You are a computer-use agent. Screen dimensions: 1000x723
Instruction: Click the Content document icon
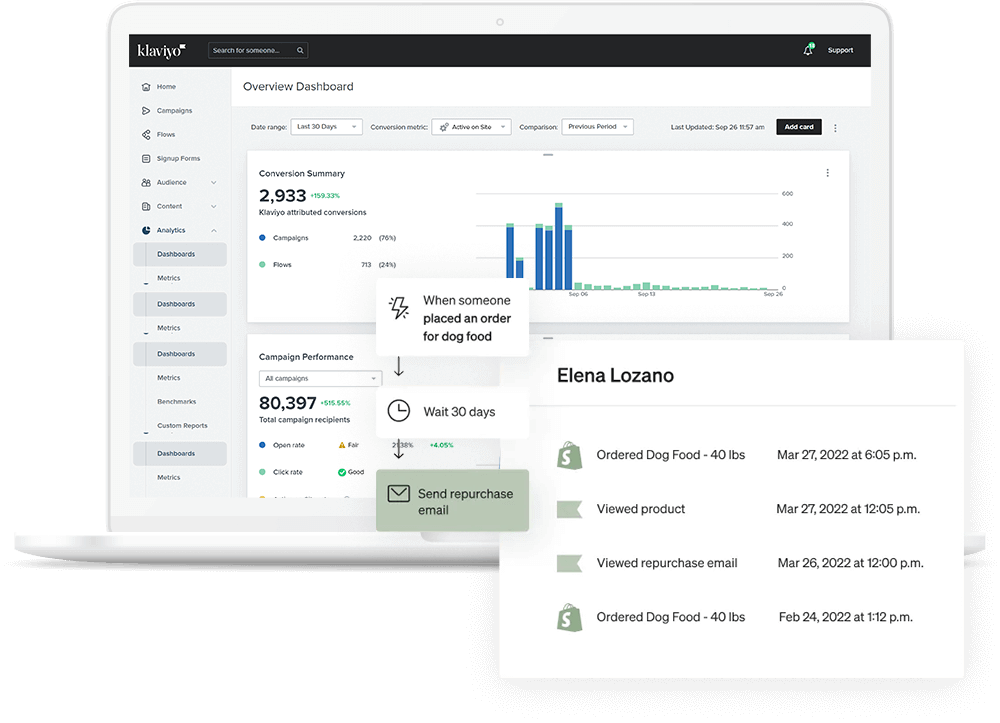146,207
